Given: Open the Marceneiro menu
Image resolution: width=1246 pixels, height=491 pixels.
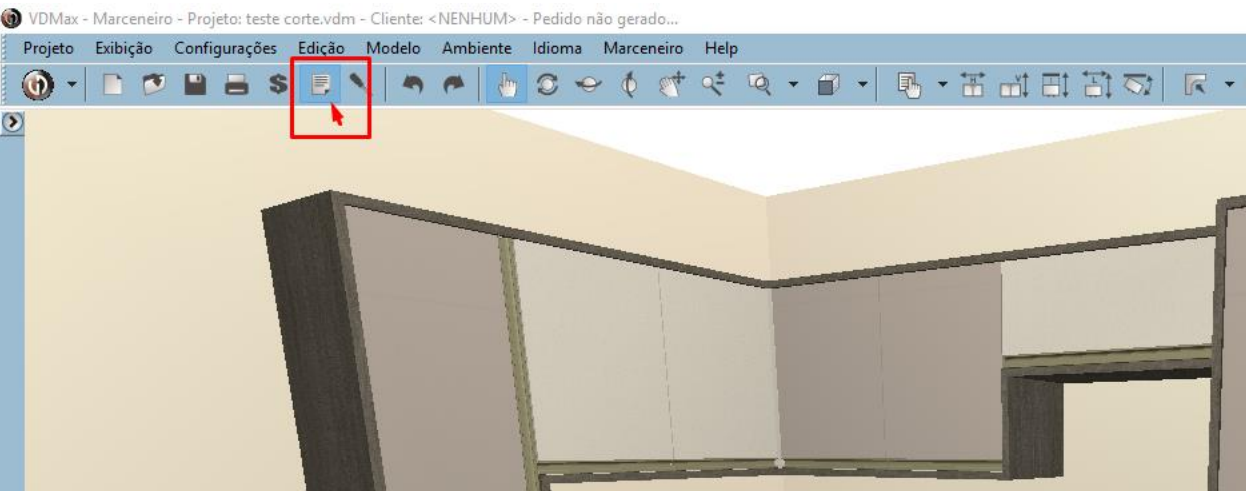Looking at the screenshot, I should (643, 48).
